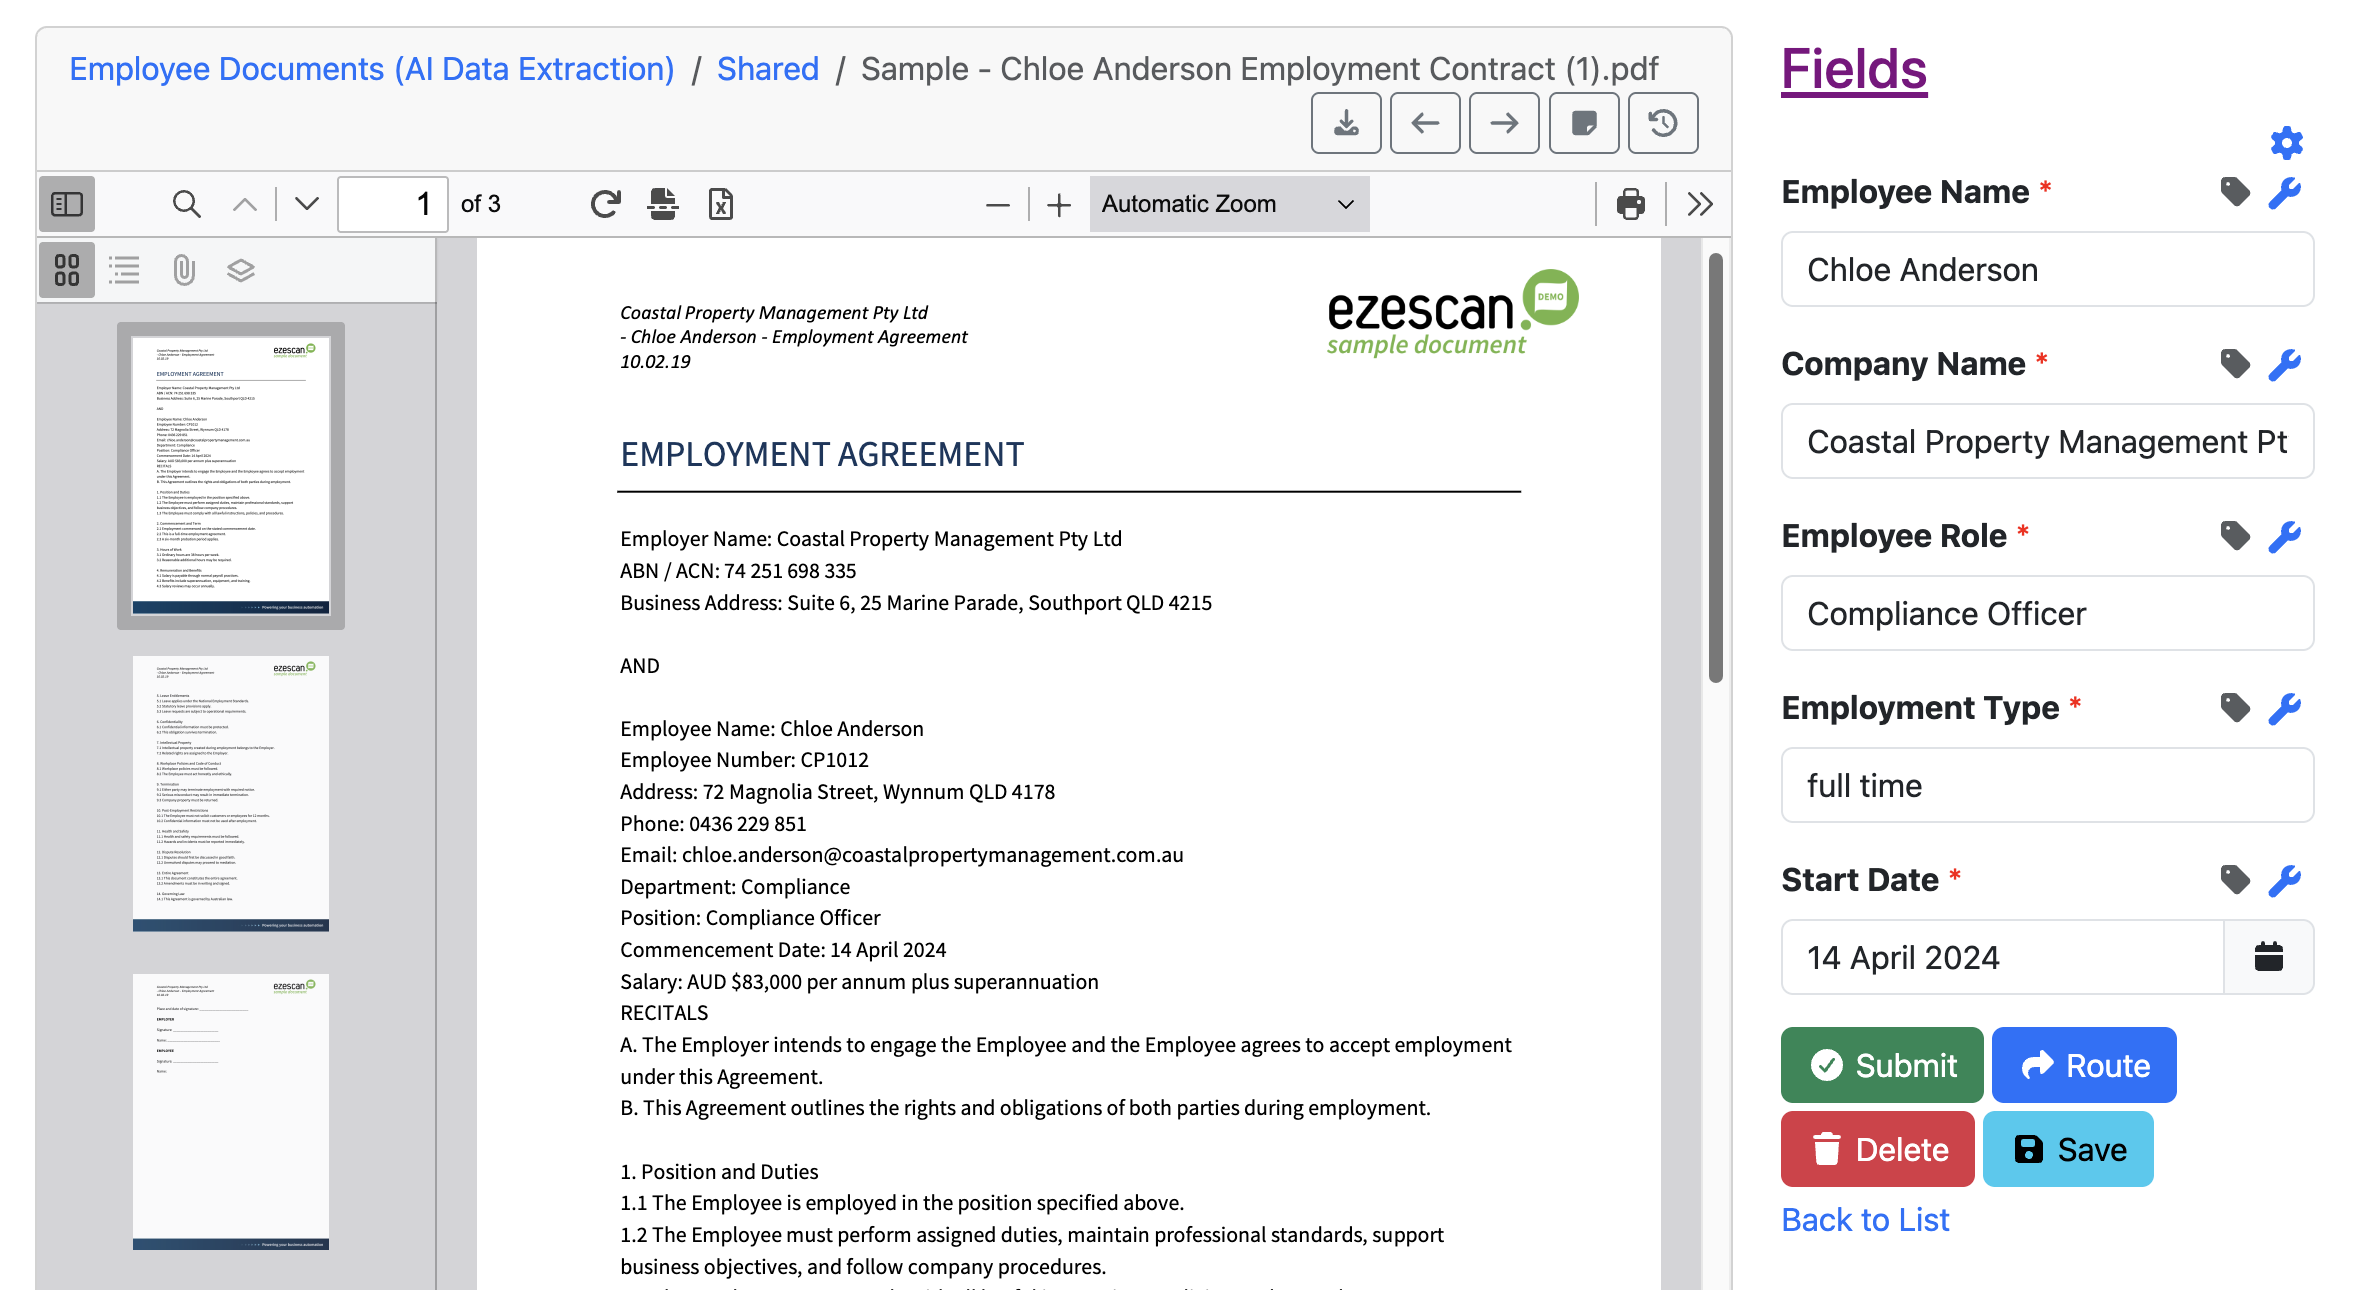Screen dimensions: 2374x1290
Task: Follow the Back to List link
Action: [1865, 1220]
